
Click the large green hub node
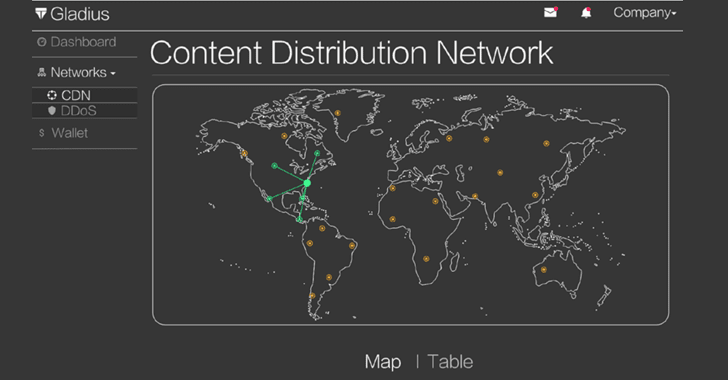(x=307, y=183)
